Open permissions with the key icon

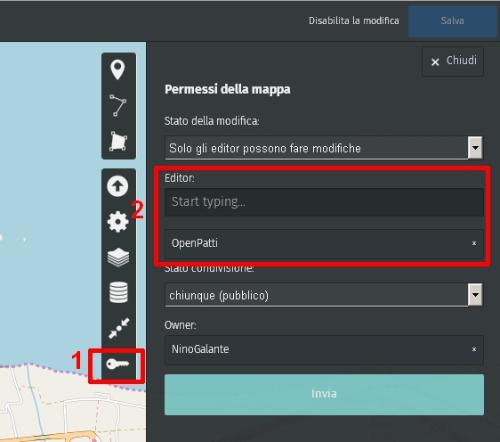[117, 364]
